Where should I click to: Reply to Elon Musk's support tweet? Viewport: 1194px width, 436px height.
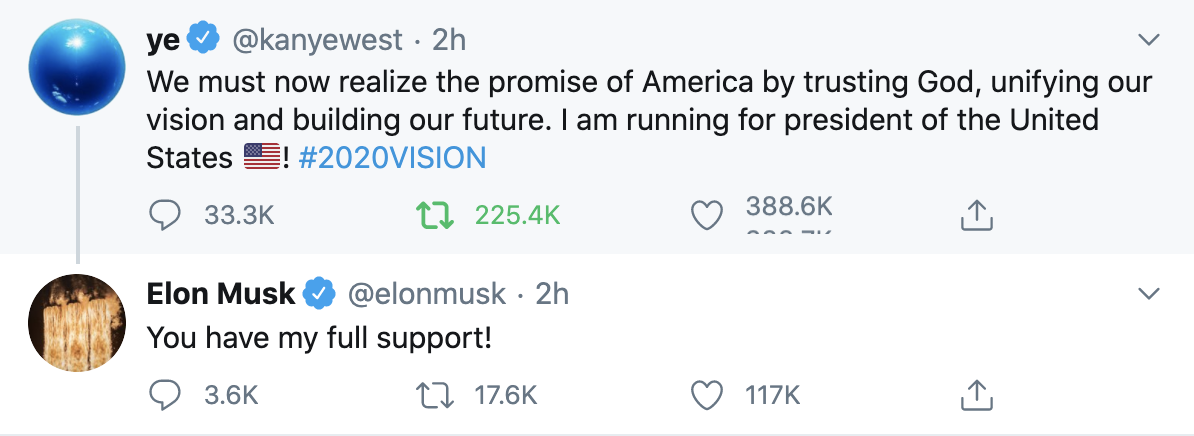(x=165, y=395)
